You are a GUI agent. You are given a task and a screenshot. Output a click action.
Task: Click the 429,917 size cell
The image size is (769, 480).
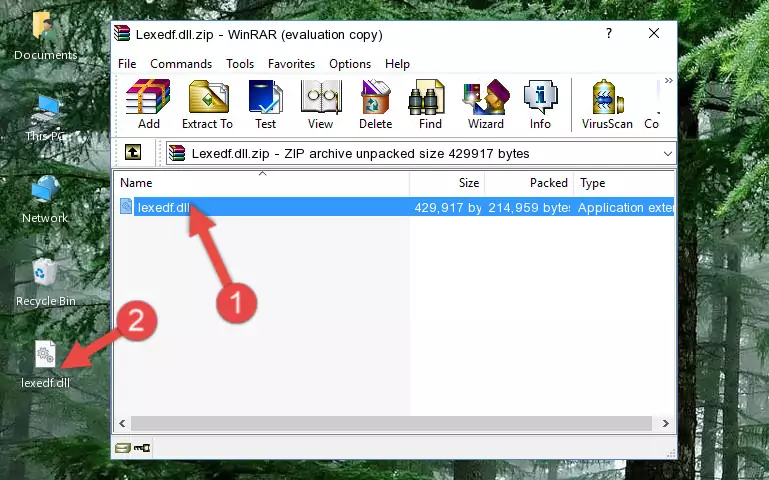pyautogui.click(x=448, y=207)
